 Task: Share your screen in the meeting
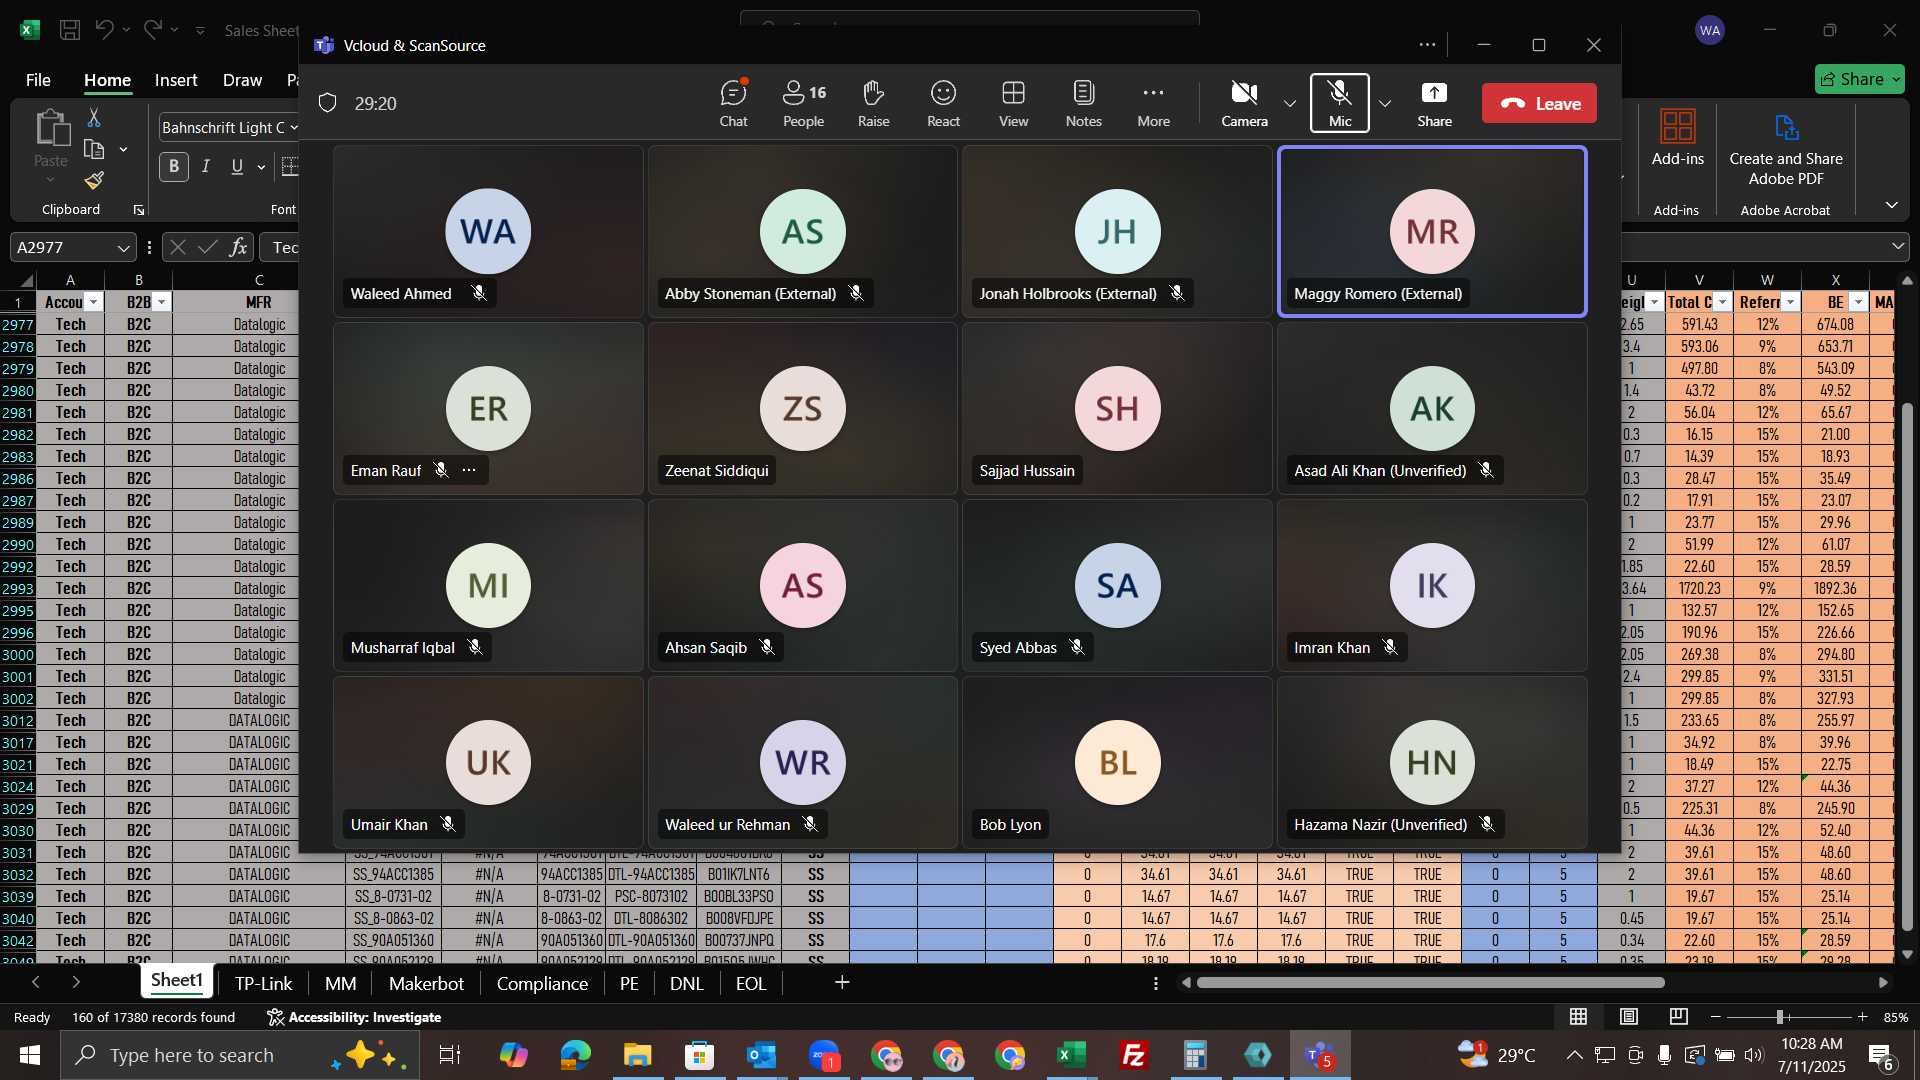point(1434,103)
